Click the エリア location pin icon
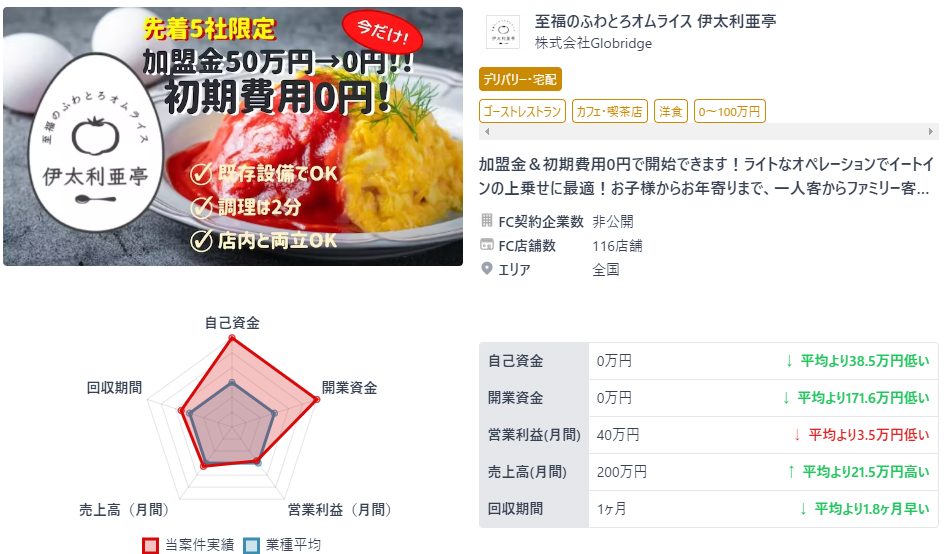Screen dimensions: 944x554 coord(486,269)
